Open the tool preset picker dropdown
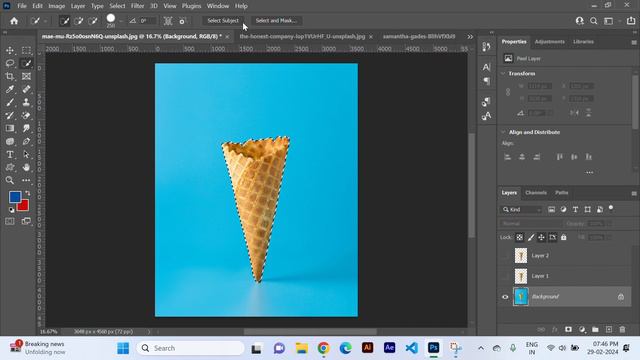The image size is (640, 360). point(45,21)
